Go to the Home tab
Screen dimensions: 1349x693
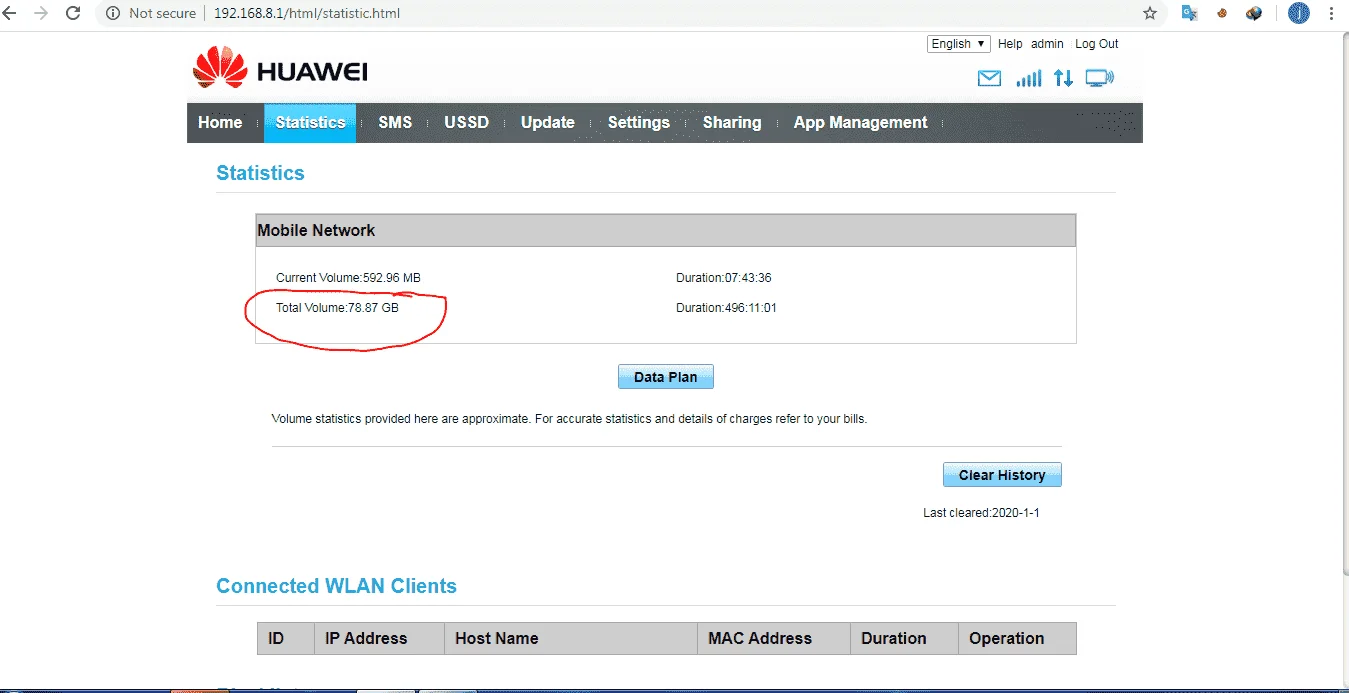pyautogui.click(x=220, y=123)
